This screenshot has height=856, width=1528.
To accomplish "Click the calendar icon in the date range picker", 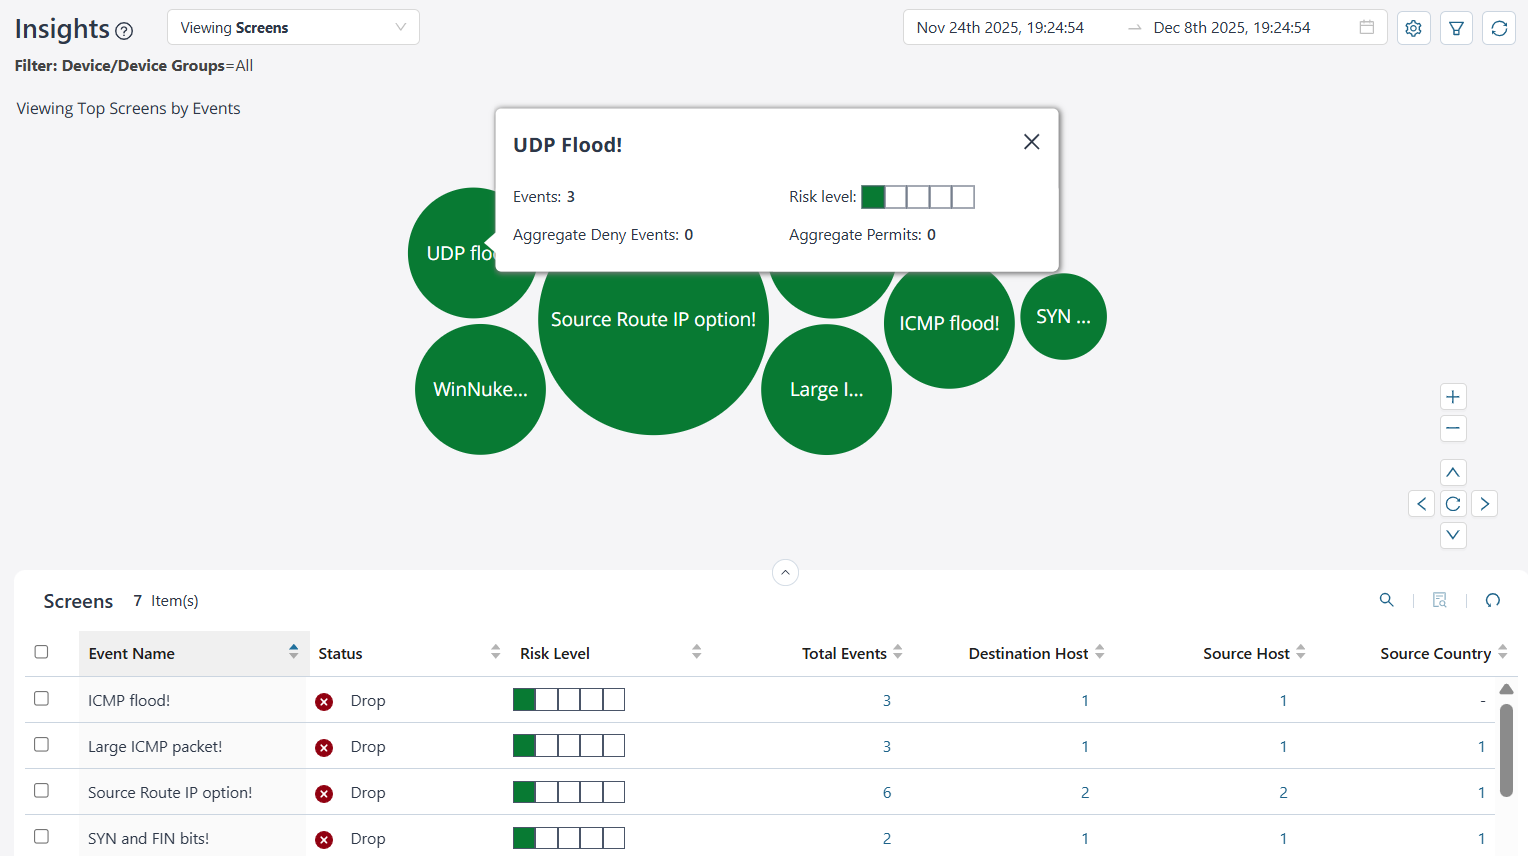I will point(1366,28).
